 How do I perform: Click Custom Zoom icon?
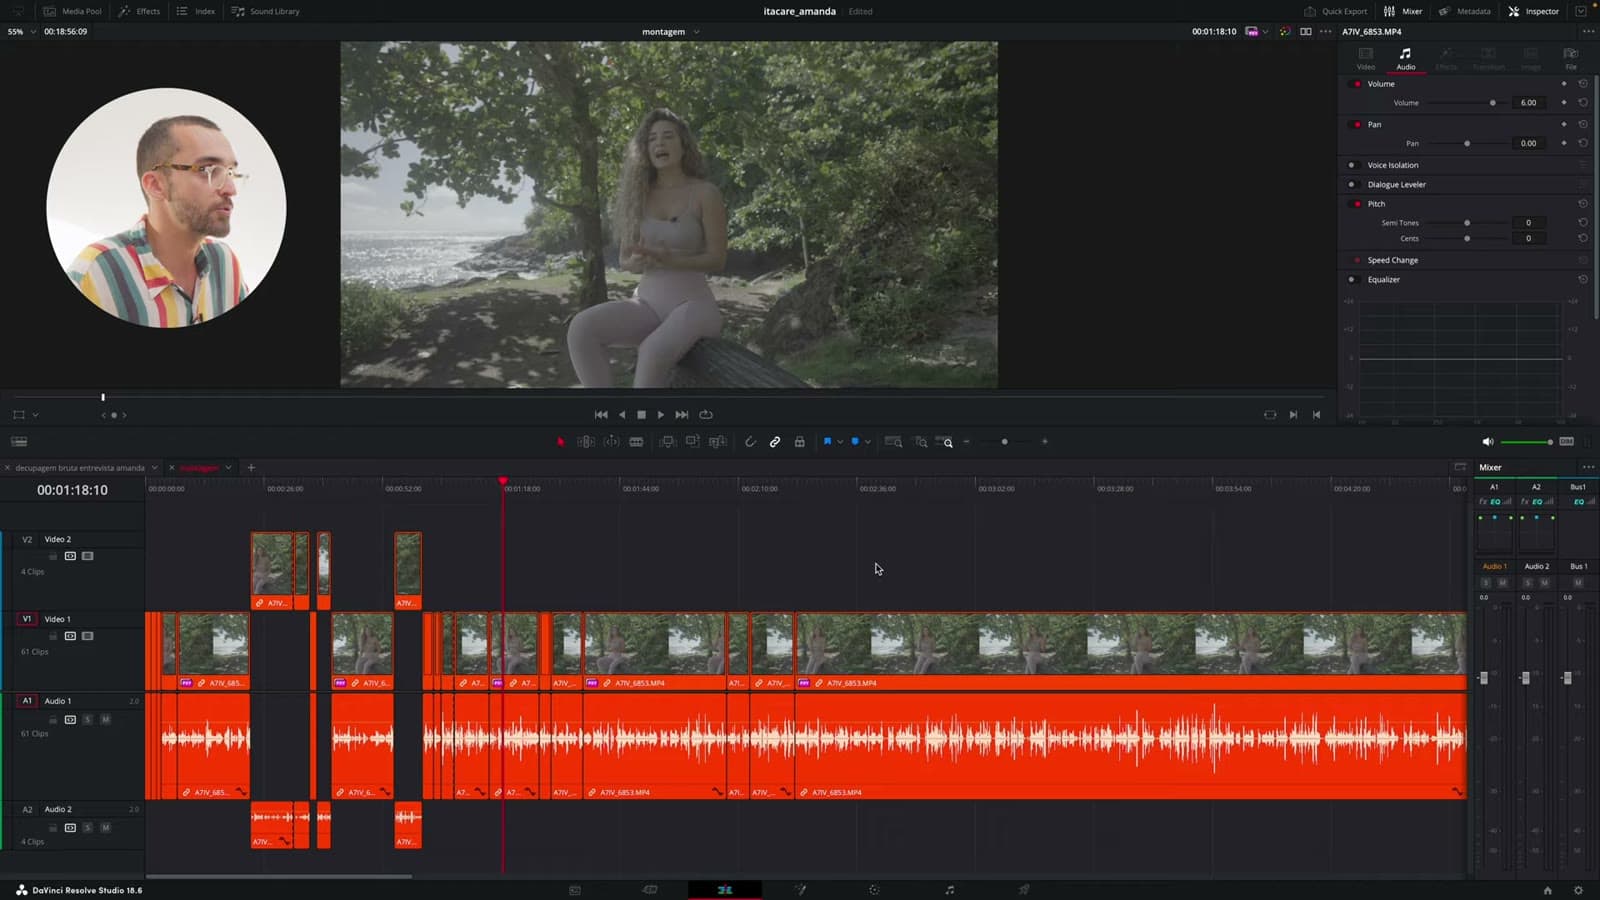click(945, 442)
